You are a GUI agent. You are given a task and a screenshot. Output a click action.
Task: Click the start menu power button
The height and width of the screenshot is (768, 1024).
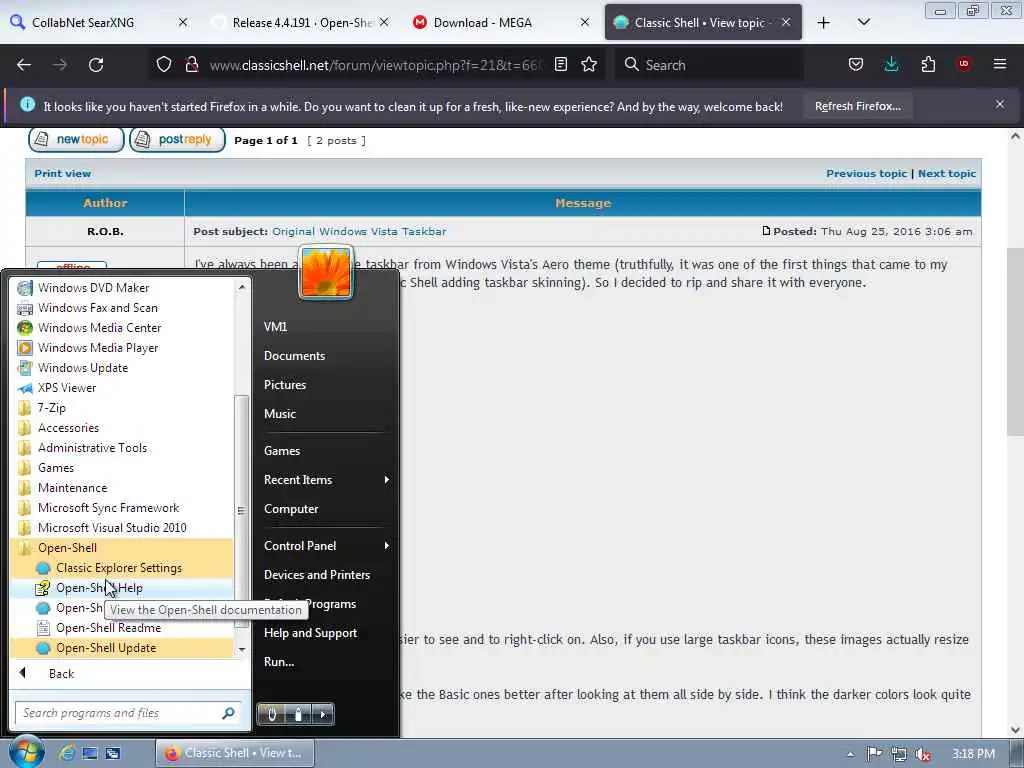tap(272, 714)
